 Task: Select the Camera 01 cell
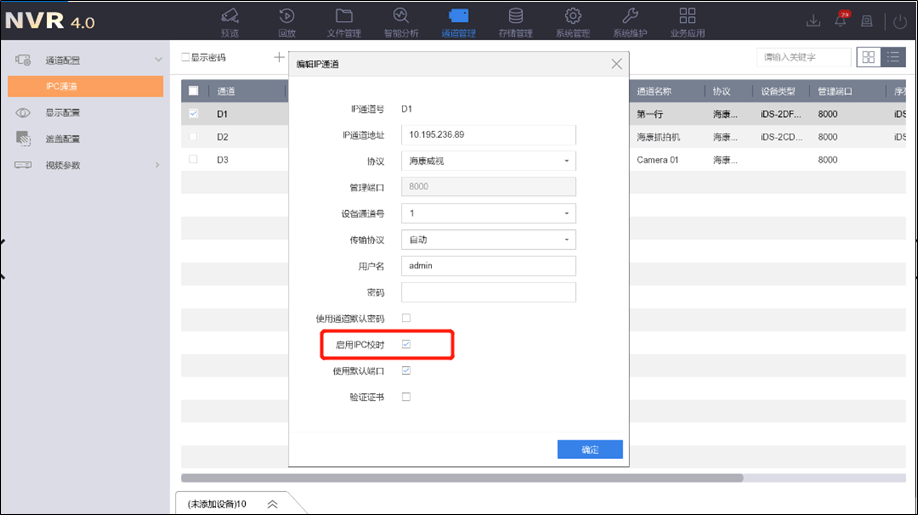click(657, 160)
